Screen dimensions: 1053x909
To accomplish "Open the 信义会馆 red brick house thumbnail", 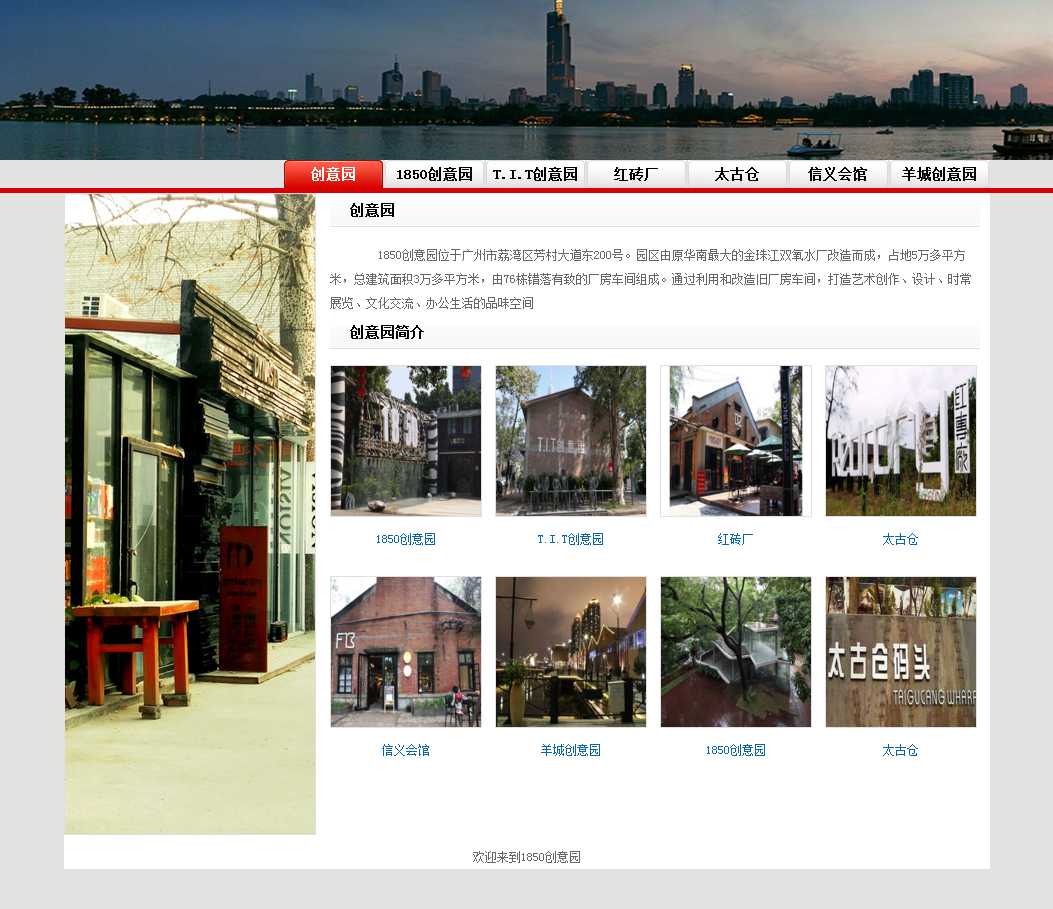I will click(x=406, y=652).
